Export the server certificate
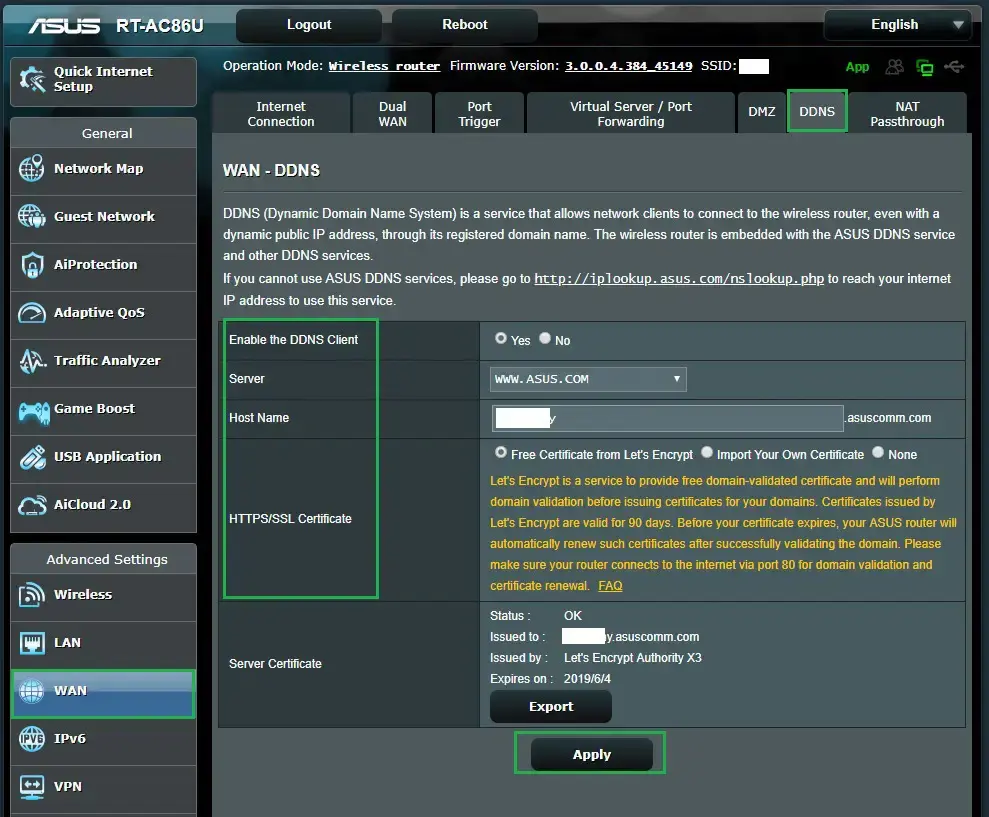 click(550, 707)
